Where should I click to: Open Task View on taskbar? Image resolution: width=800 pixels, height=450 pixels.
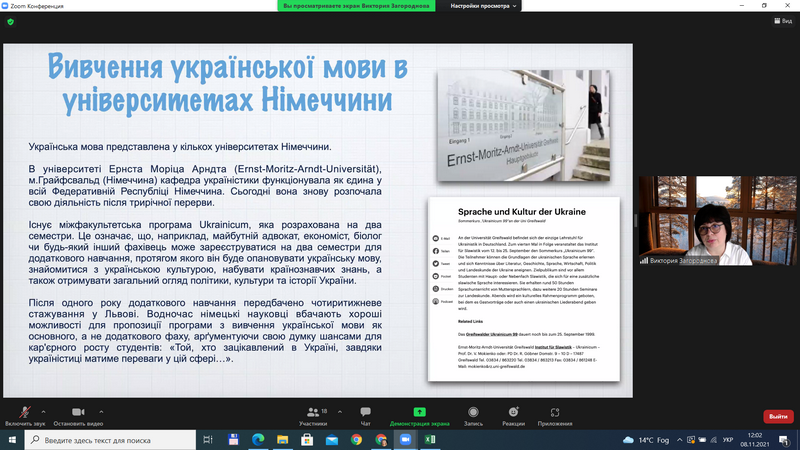[x=208, y=440]
